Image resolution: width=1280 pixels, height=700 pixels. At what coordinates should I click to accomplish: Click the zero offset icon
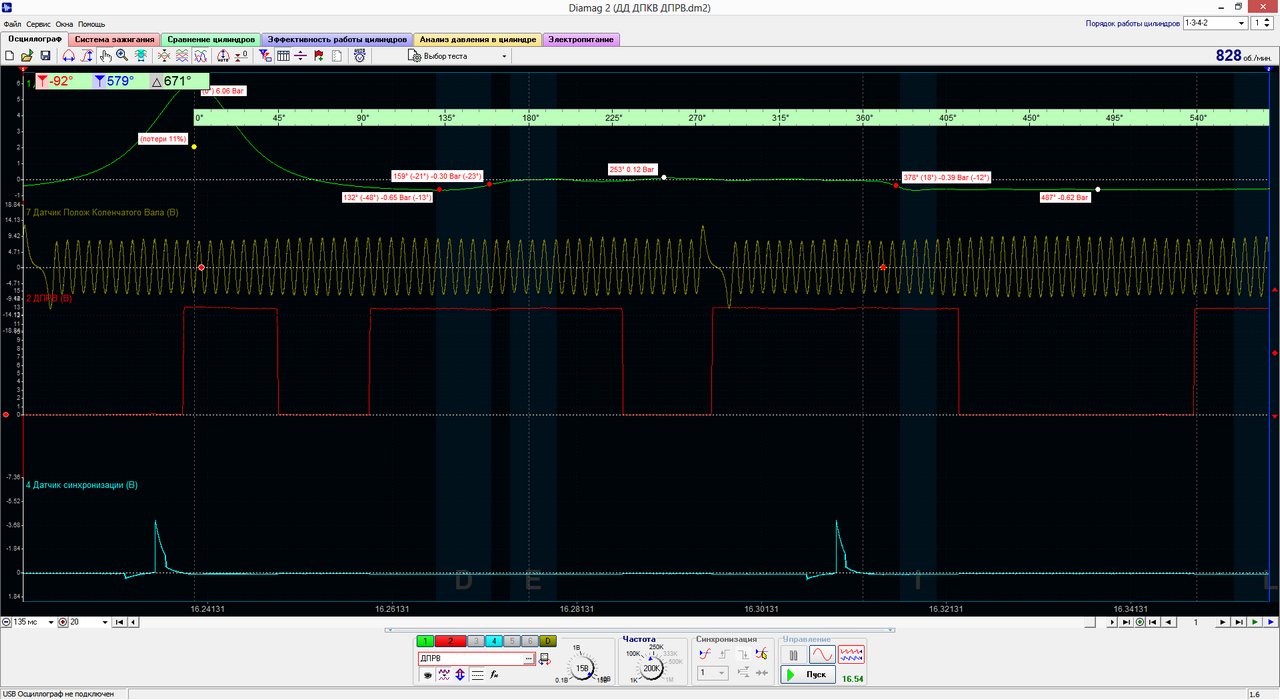pos(241,56)
